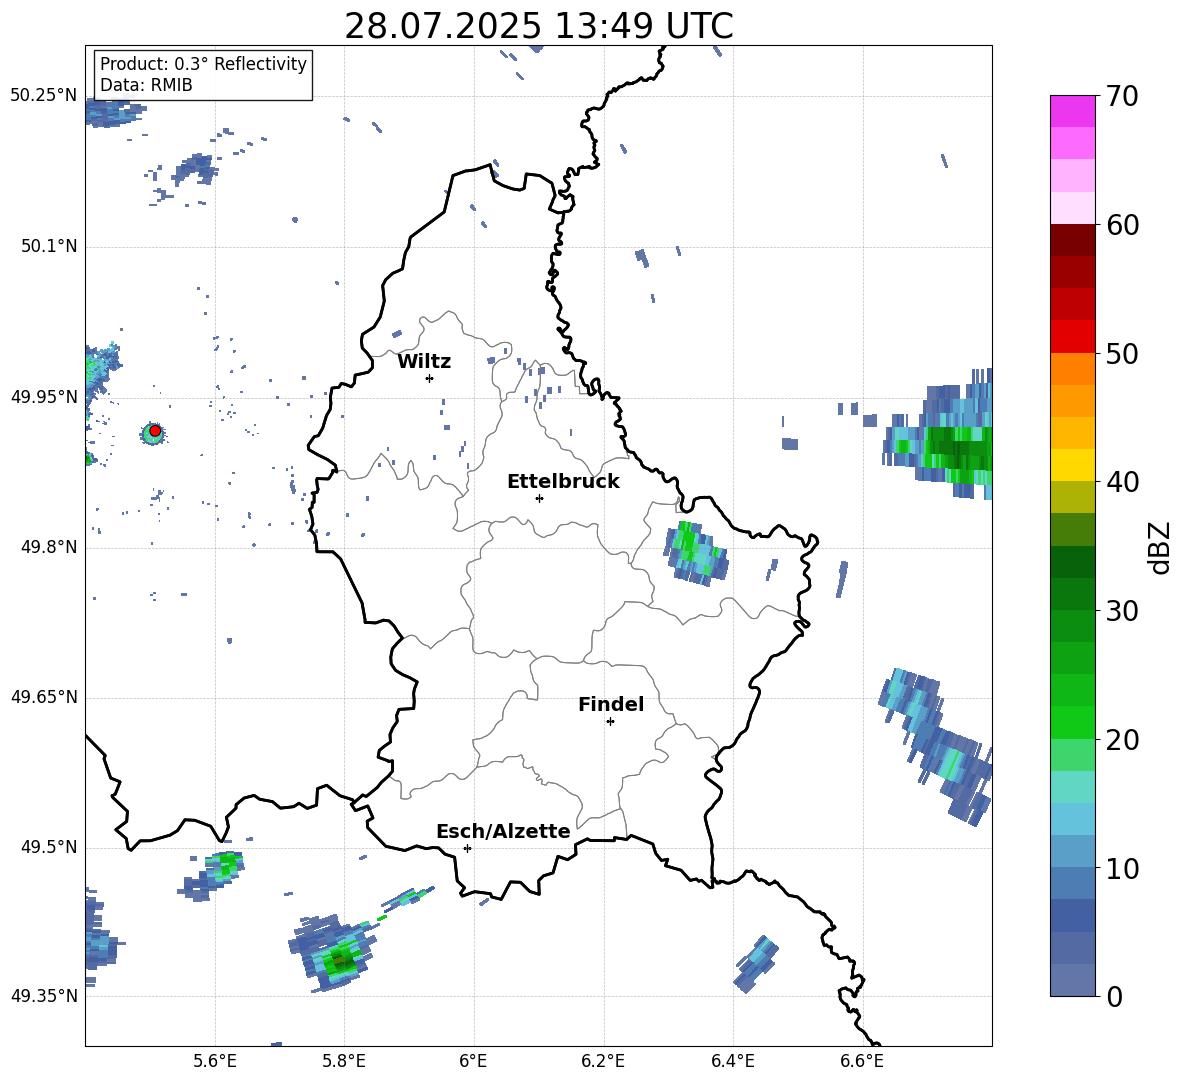Image resolution: width=1184 pixels, height=1081 pixels.
Task: Click the colorbar value 40
Action: 1122,482
